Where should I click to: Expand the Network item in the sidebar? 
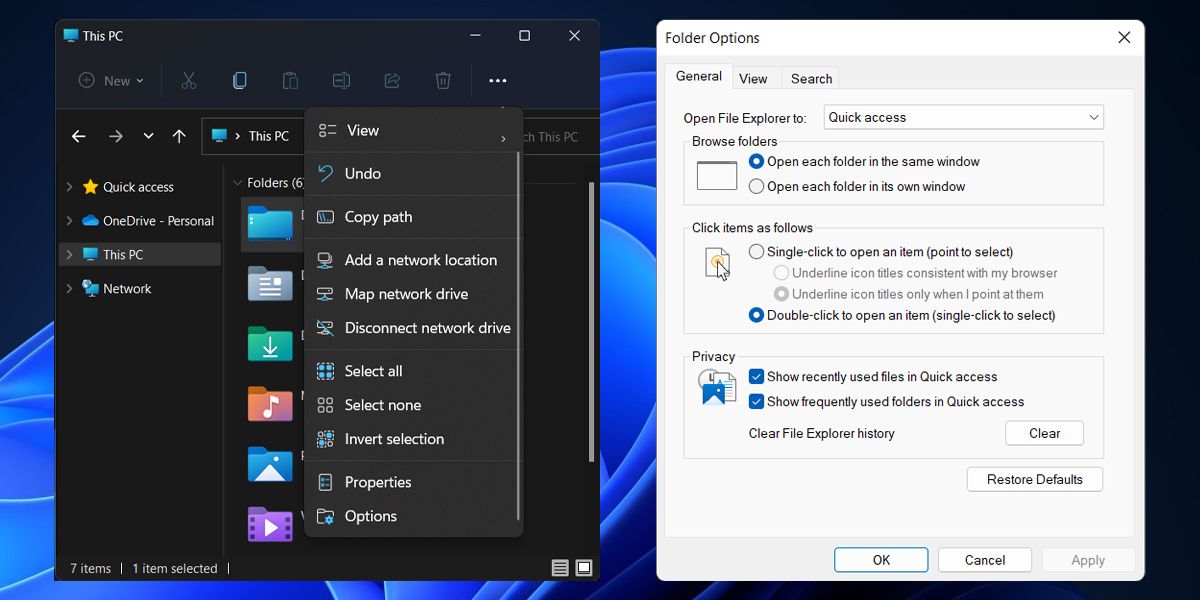coord(70,288)
